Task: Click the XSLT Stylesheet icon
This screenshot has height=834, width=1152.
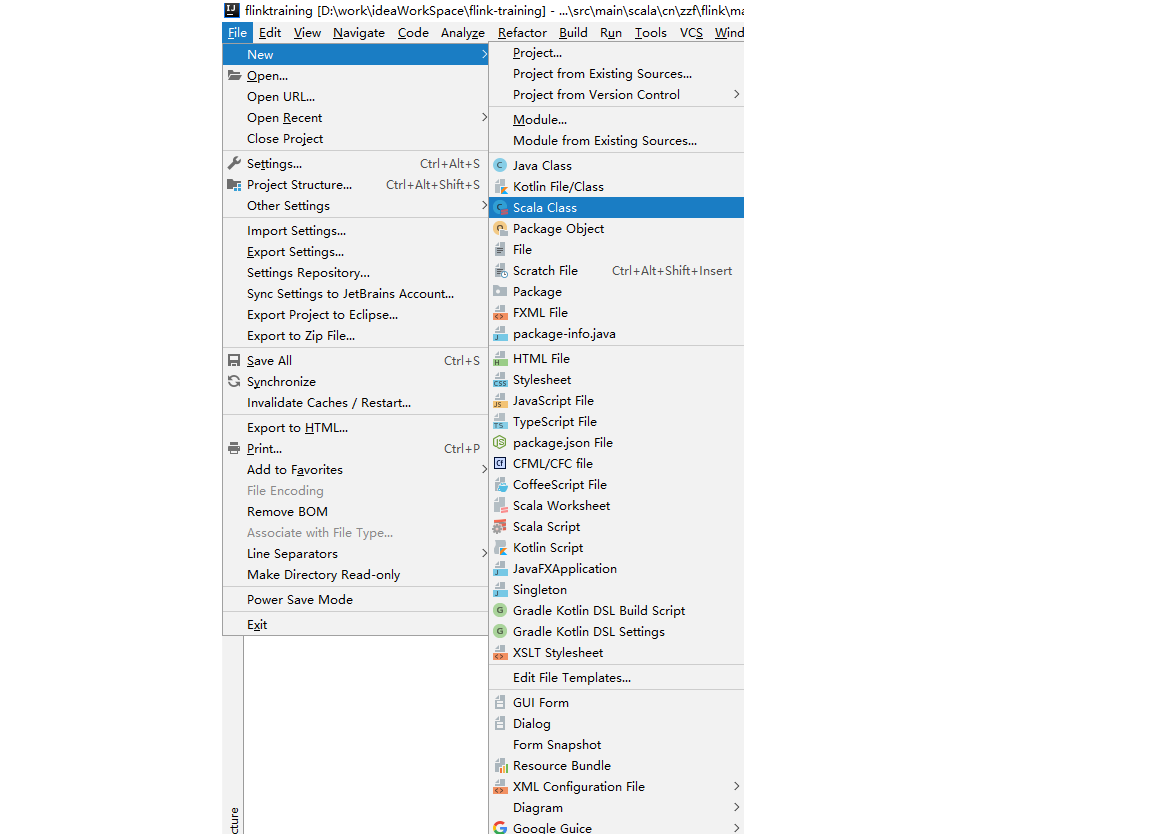Action: coord(500,653)
